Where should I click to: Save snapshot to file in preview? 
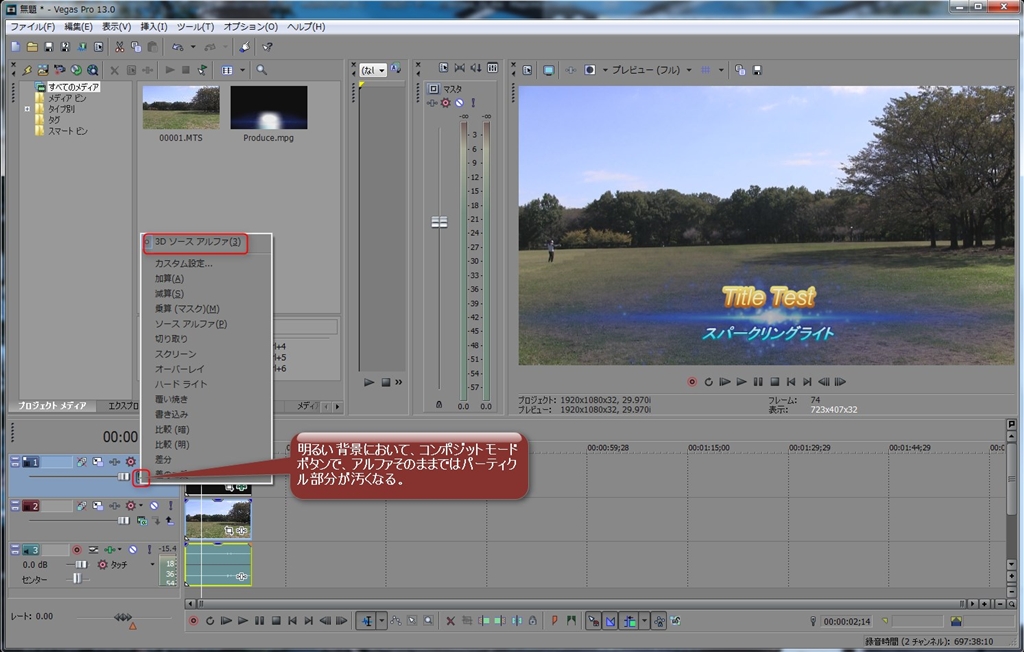(x=758, y=70)
